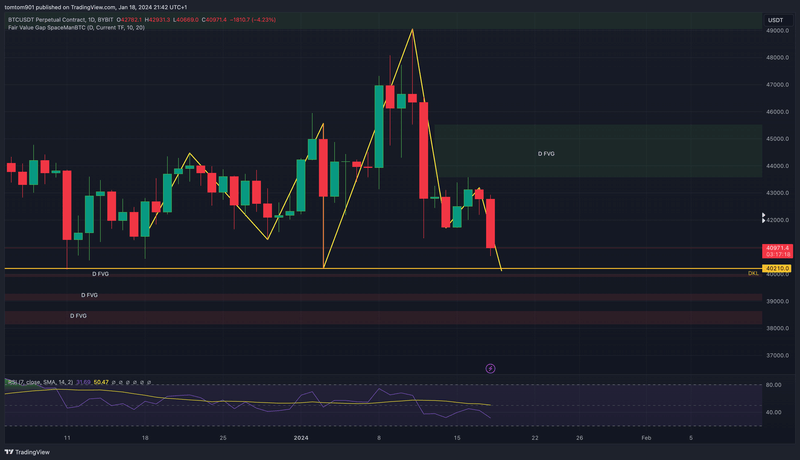Click the 2024 date on time axis
Viewport: 800px width, 460px height.
click(x=301, y=438)
